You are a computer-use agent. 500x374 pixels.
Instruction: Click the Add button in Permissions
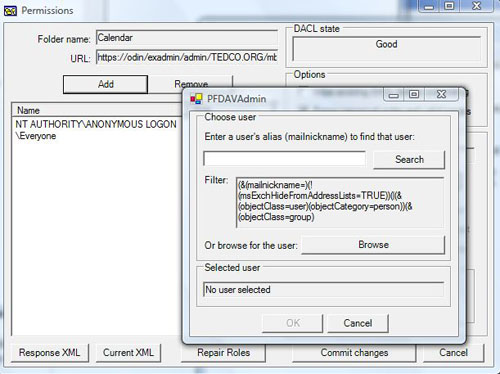point(105,84)
